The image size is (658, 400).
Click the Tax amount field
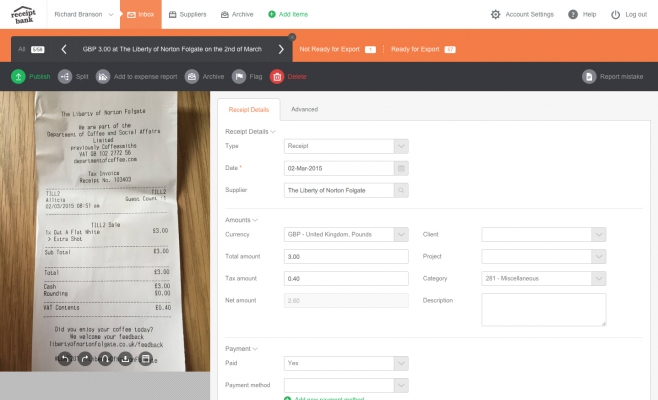[x=346, y=278]
